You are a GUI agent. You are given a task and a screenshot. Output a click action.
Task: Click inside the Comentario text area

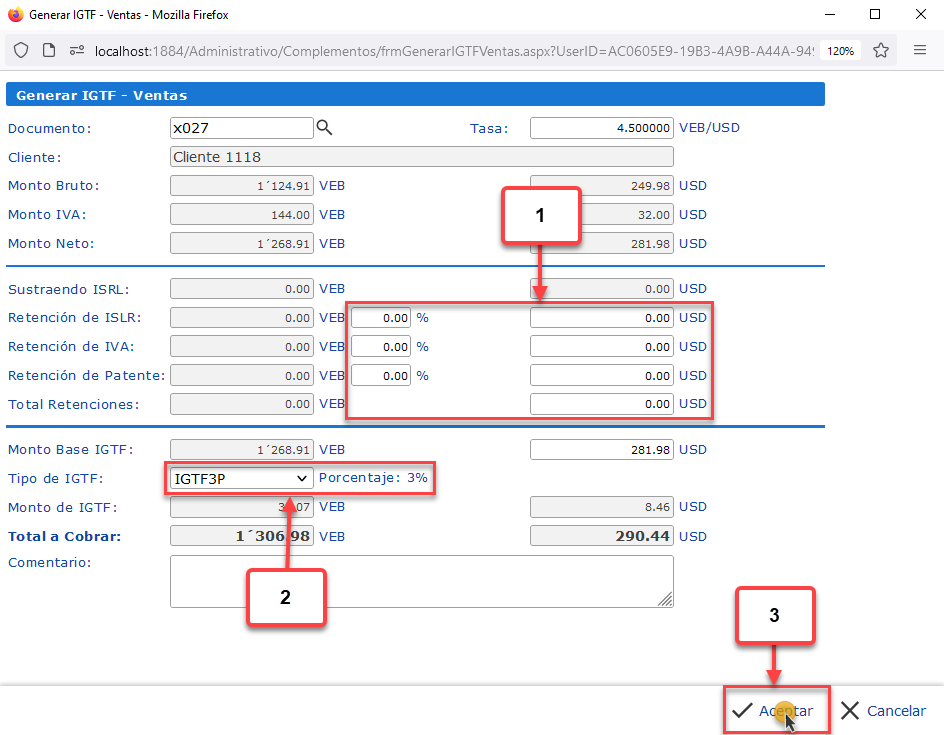click(x=421, y=581)
